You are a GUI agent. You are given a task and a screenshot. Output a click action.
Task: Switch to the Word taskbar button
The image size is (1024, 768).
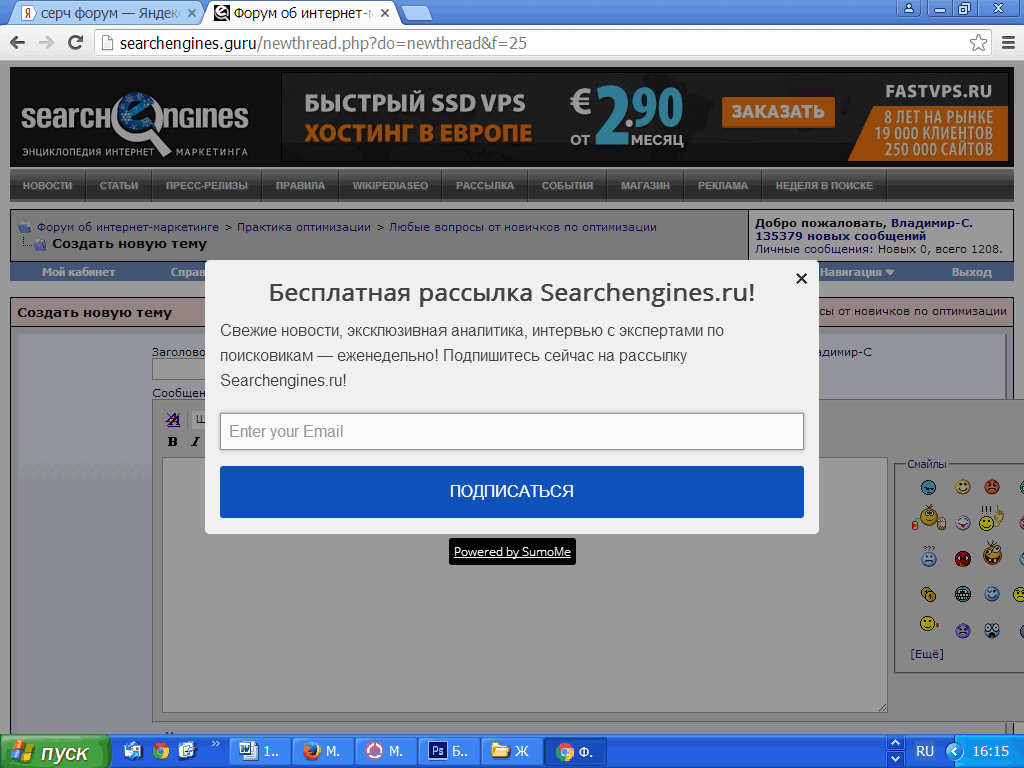click(x=261, y=752)
